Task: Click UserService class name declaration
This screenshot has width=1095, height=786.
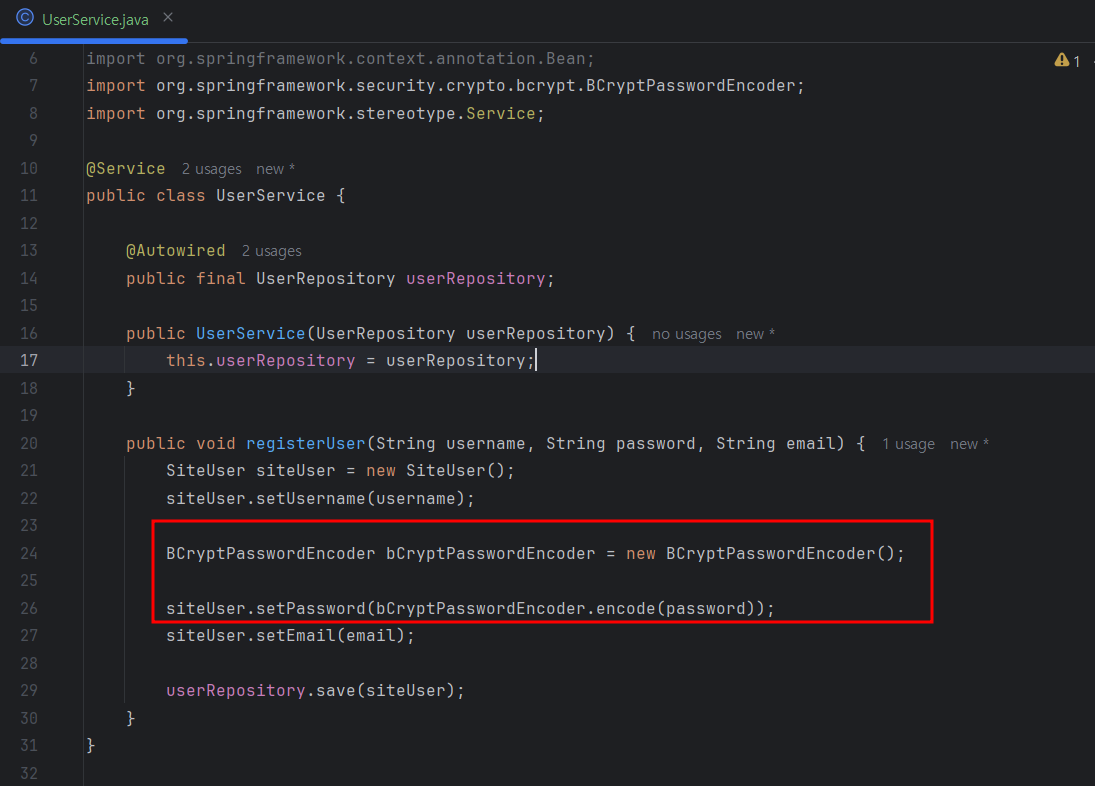Action: pos(270,195)
